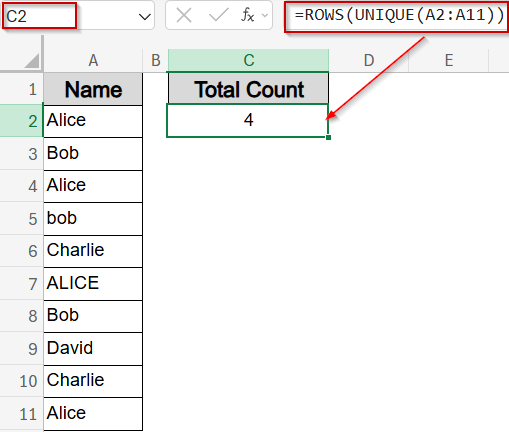The width and height of the screenshot is (509, 432).
Task: Select column A header
Action: 93,60
